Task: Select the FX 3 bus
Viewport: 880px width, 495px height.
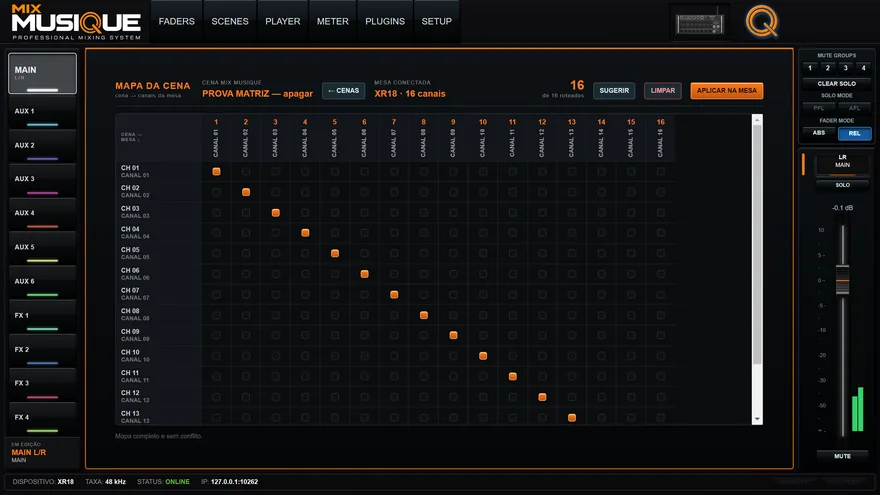Action: (x=42, y=384)
